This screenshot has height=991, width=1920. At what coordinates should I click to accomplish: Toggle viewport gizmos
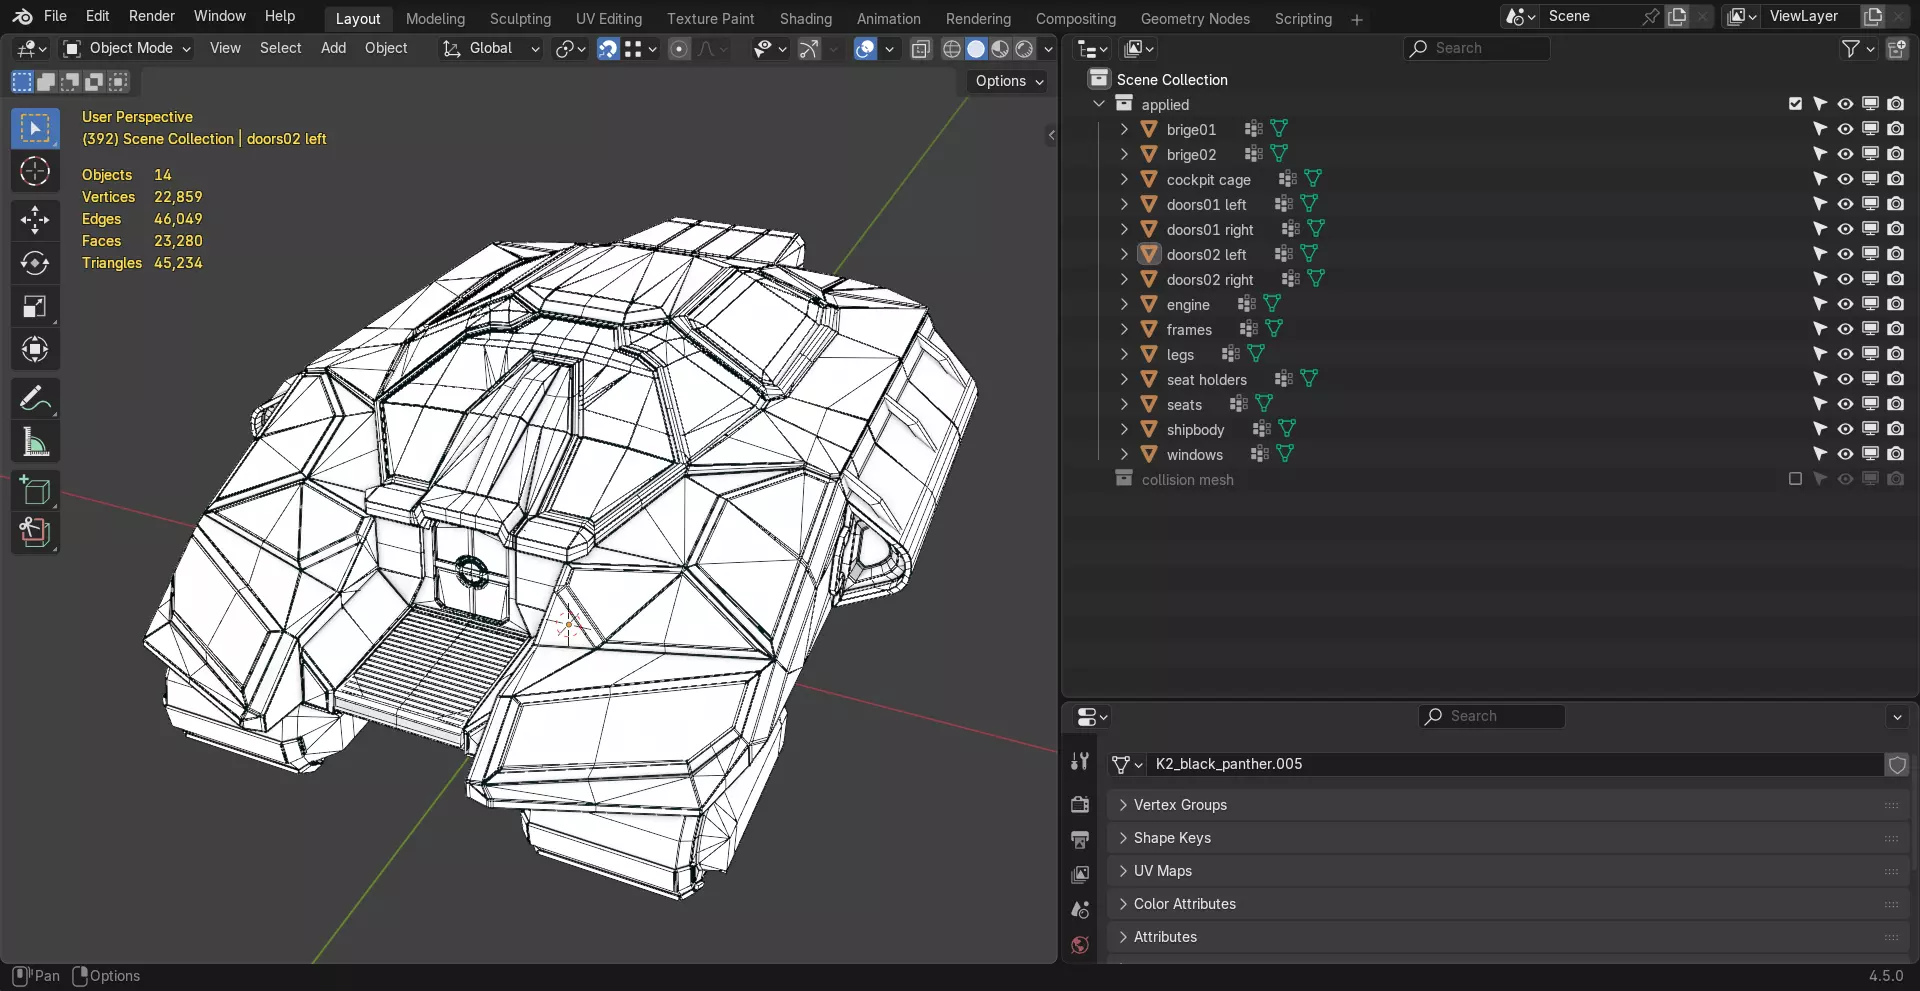[x=809, y=49]
